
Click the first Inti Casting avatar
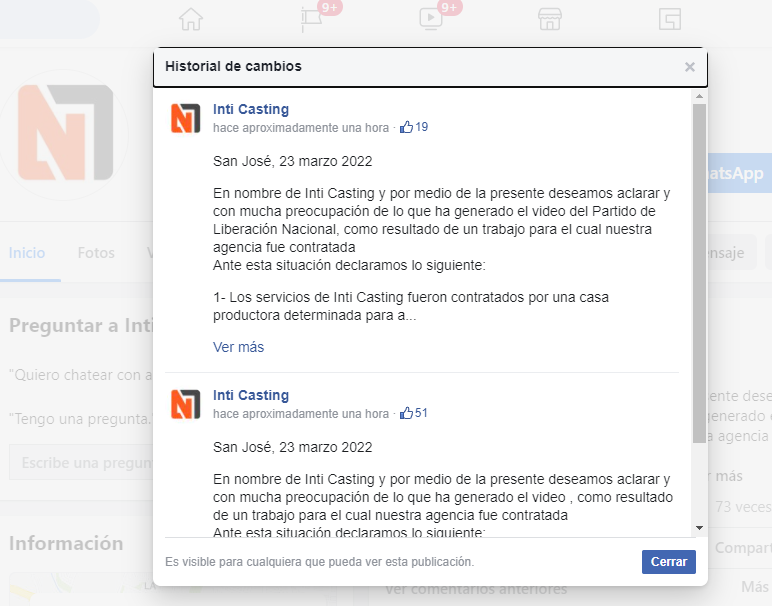(186, 118)
